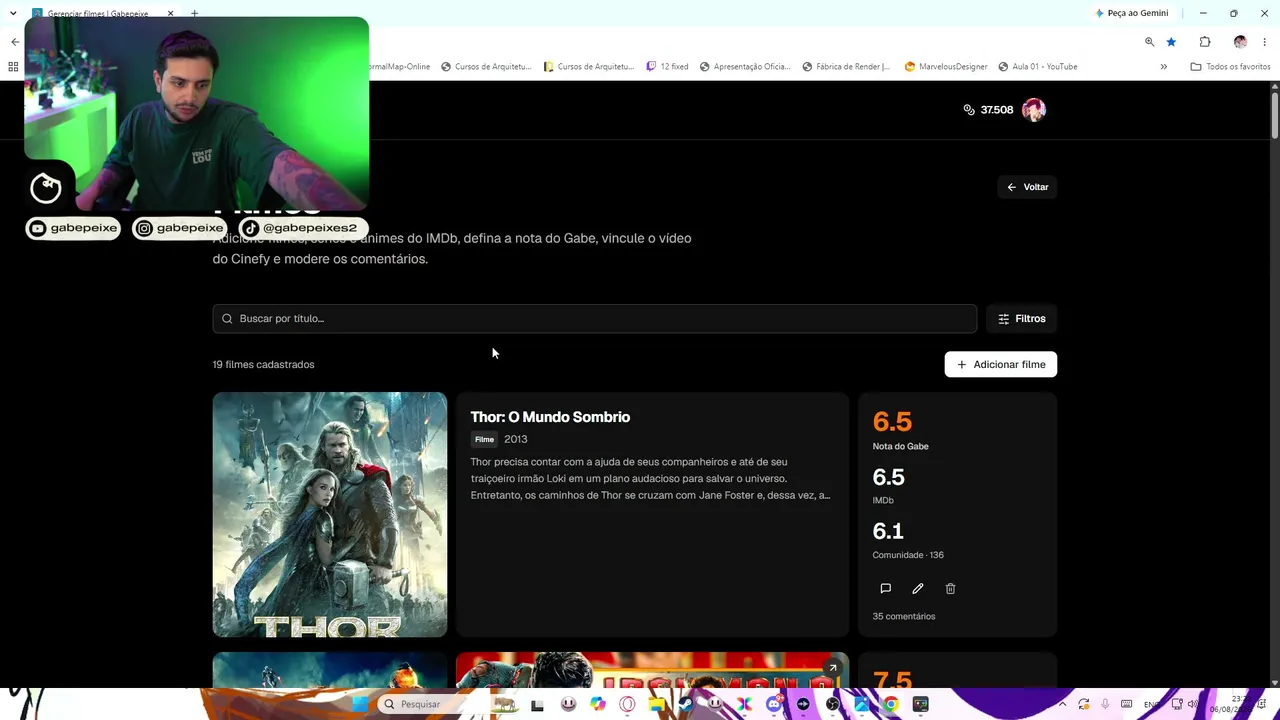Switch to the Gerenciar filmes browser tab
The width and height of the screenshot is (1280, 720).
(x=100, y=13)
